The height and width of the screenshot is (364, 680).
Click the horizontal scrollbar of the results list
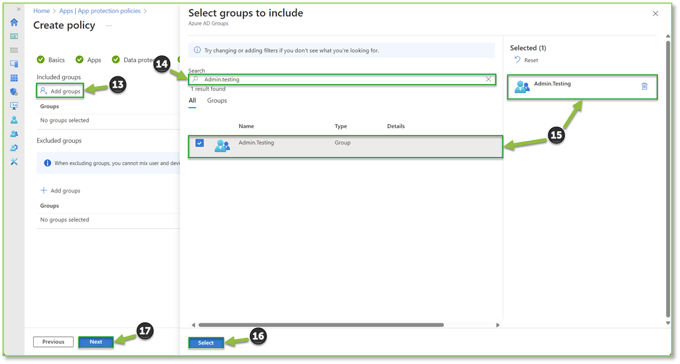tap(321, 325)
